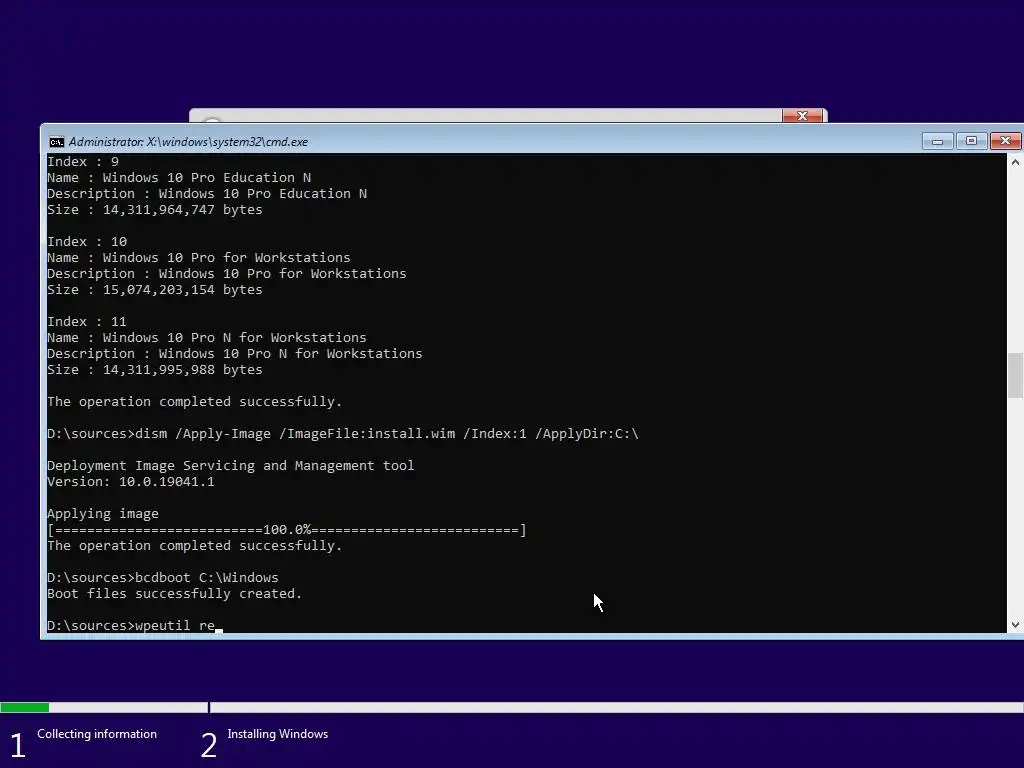
Task: Click 'Size : 14,311,964,747 bytes' line
Action: pos(155,210)
